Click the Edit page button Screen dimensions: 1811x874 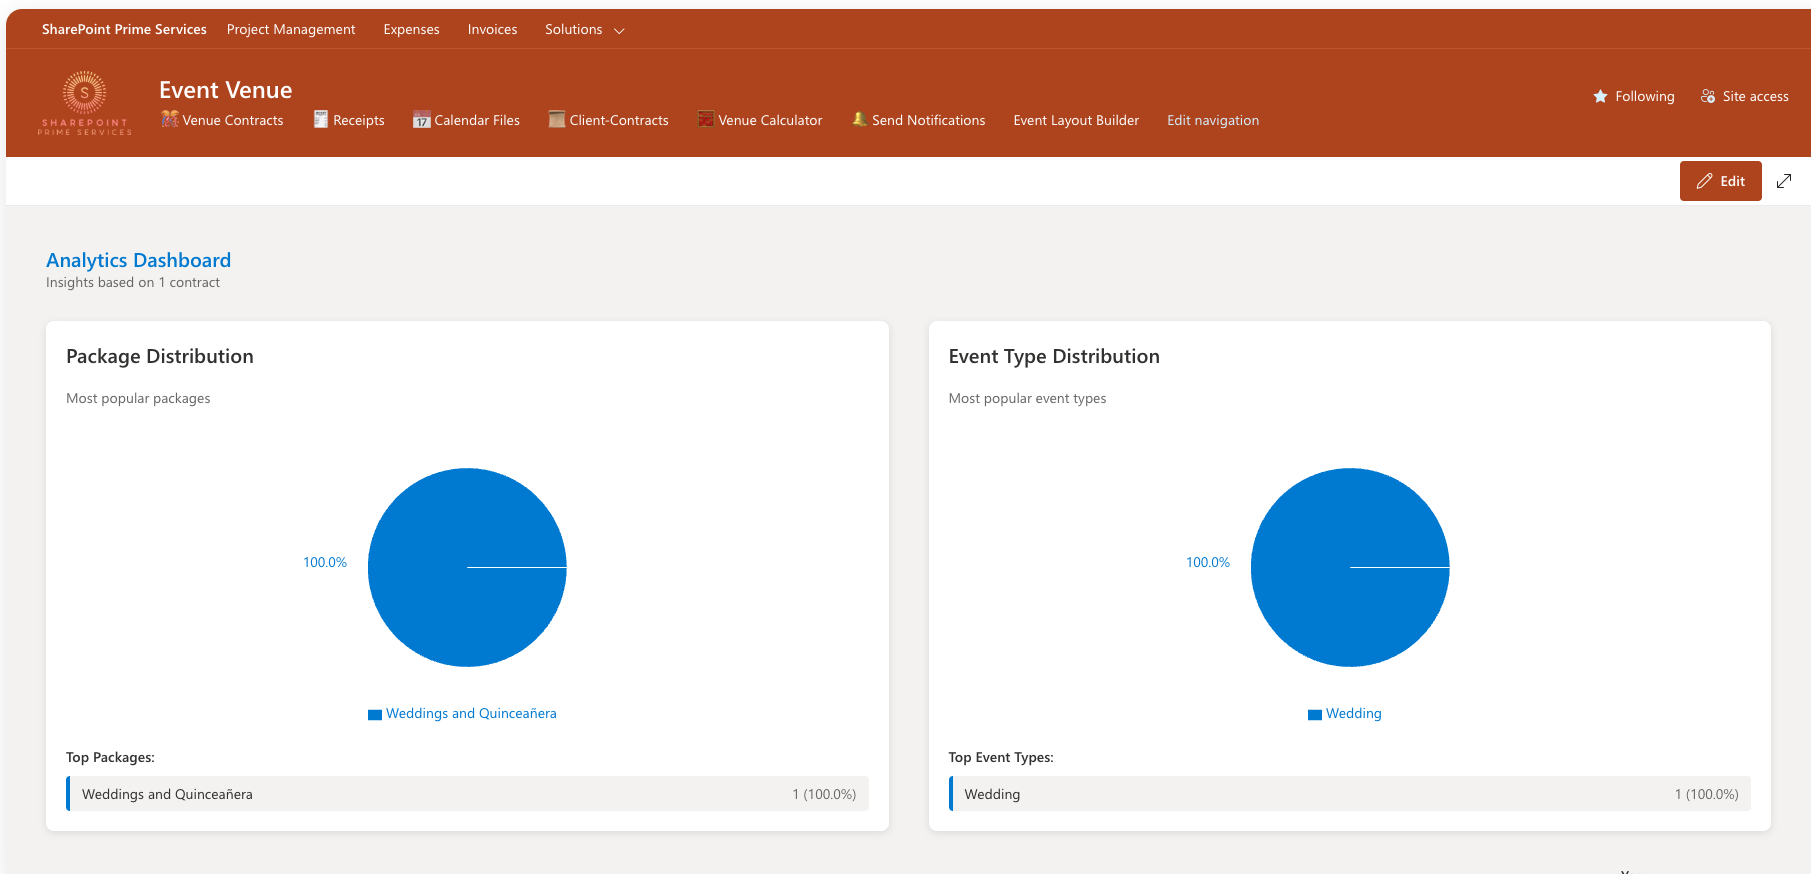pyautogui.click(x=1720, y=181)
